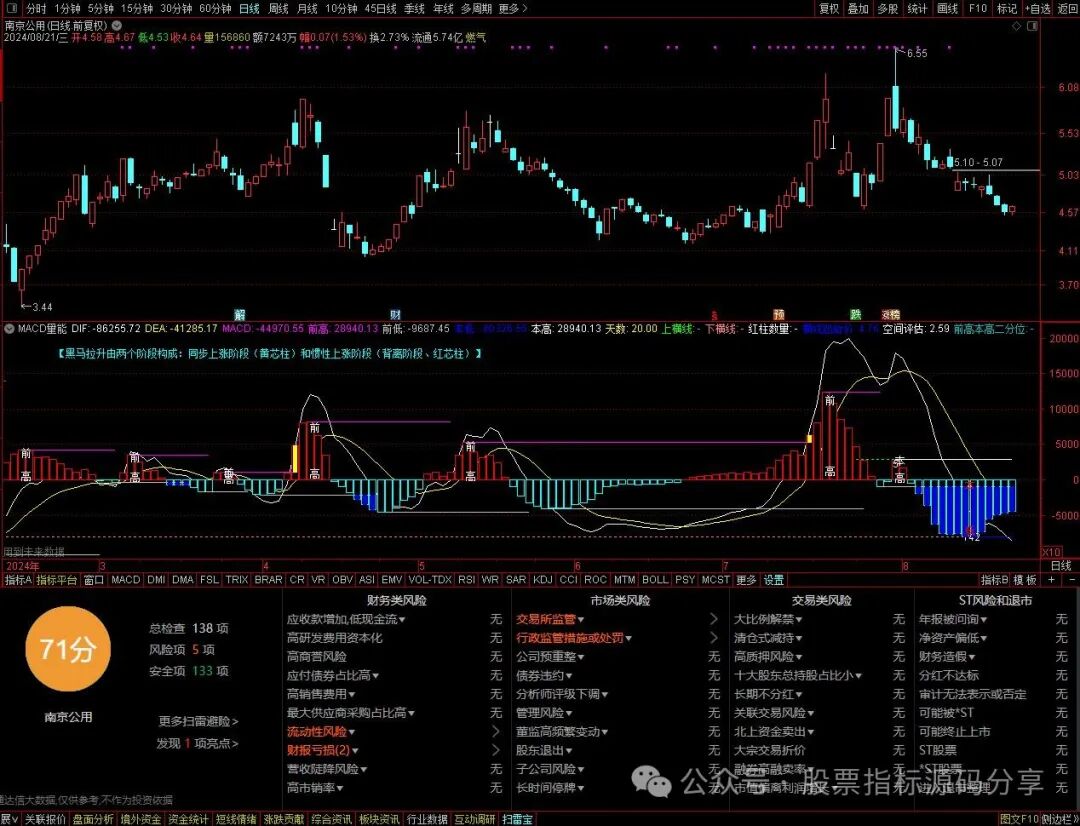Image resolution: width=1080 pixels, height=826 pixels.
Task: Expand the 财务造假 dropdown
Action: tap(971, 657)
